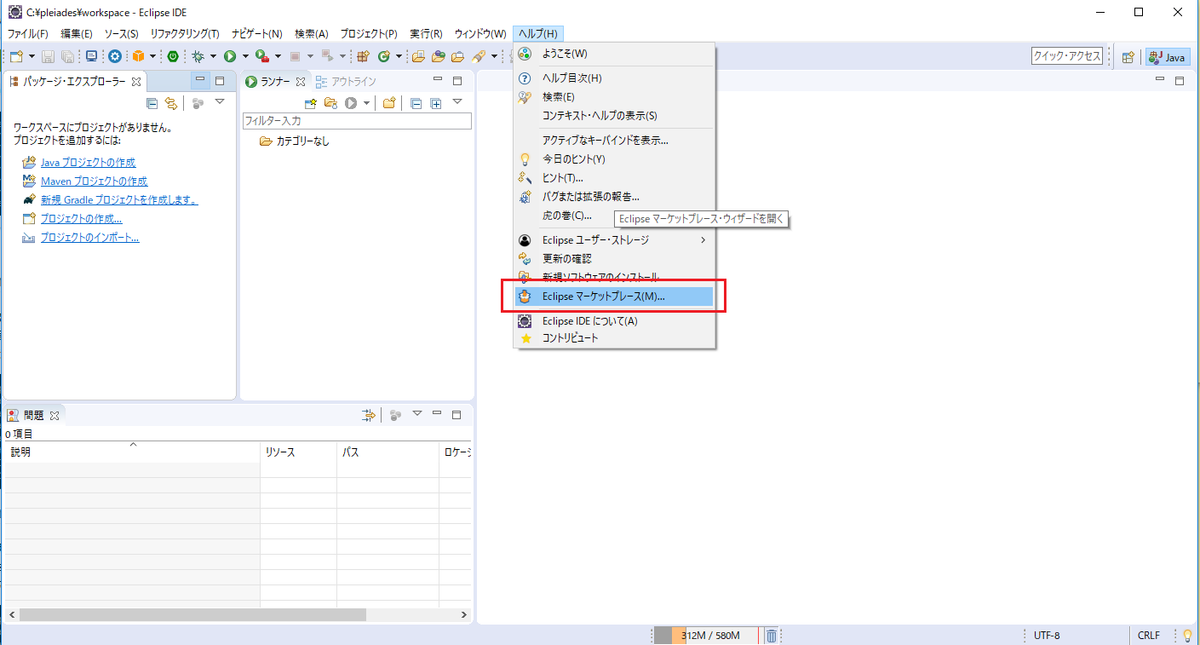
Task: Close the Package Explorer tab
Action: (x=136, y=81)
